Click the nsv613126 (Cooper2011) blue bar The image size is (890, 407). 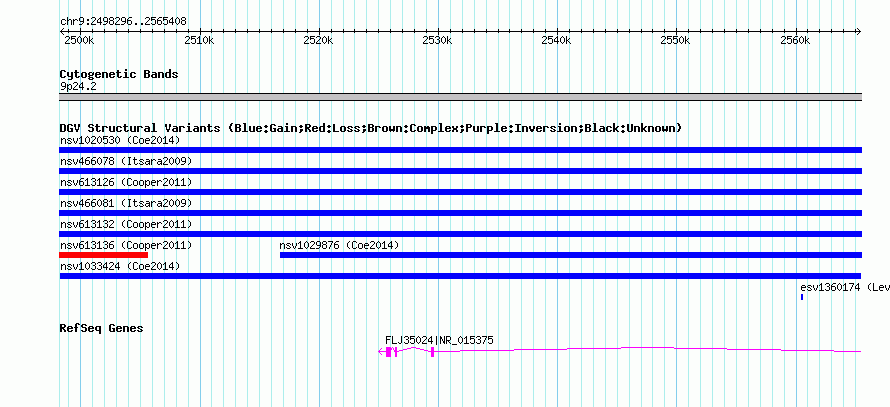(x=460, y=192)
